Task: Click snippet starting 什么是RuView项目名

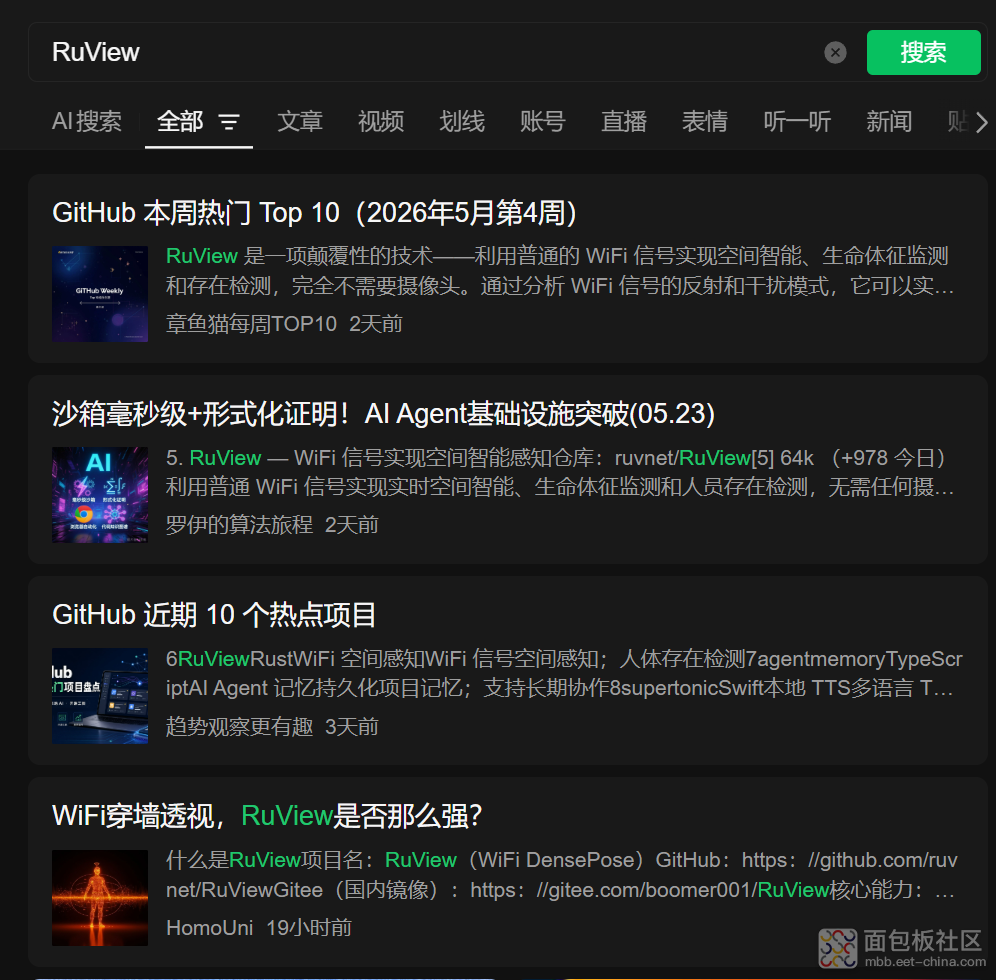Action: [x=562, y=875]
